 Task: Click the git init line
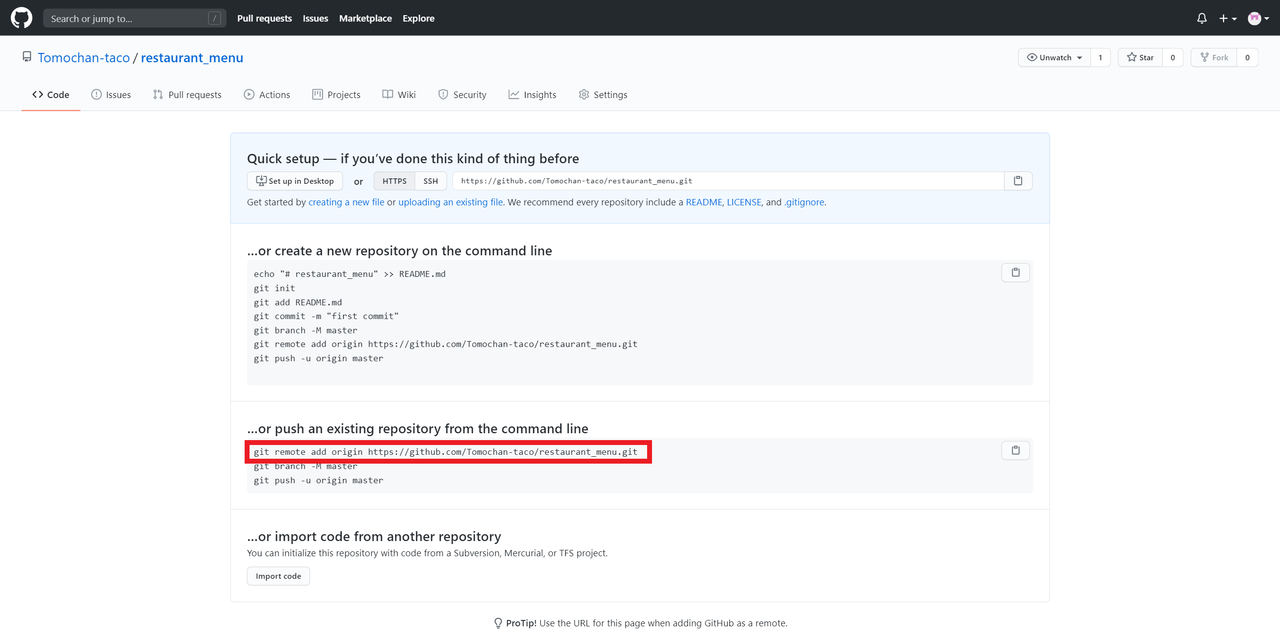point(274,288)
